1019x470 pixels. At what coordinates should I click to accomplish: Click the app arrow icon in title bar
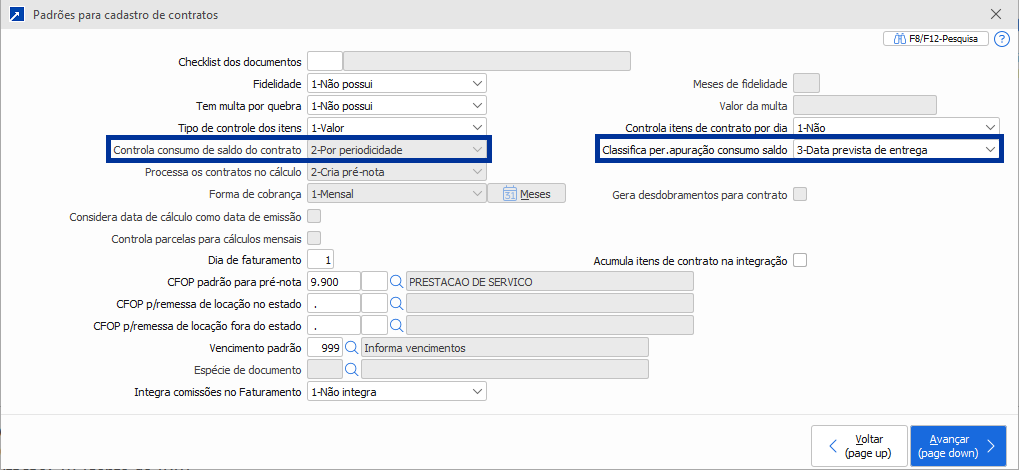pos(15,15)
